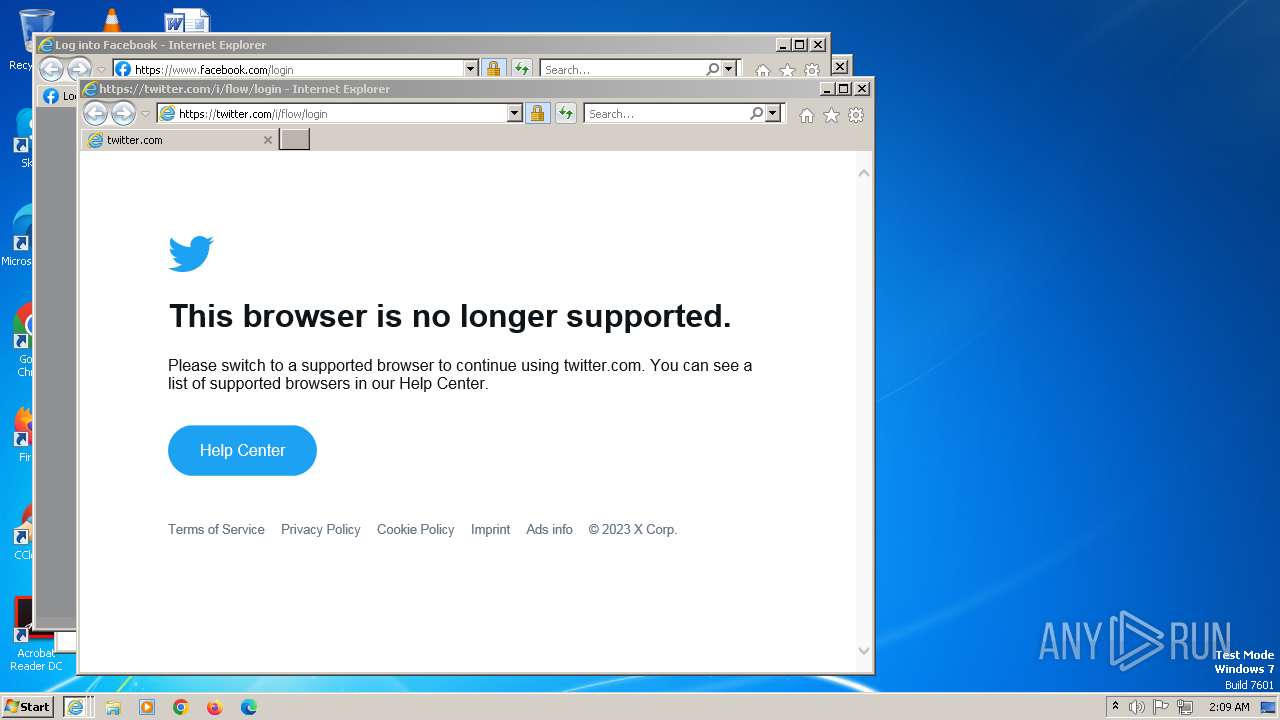Image resolution: width=1280 pixels, height=720 pixels.
Task: Select the twitter.com tab
Action: [x=180, y=140]
